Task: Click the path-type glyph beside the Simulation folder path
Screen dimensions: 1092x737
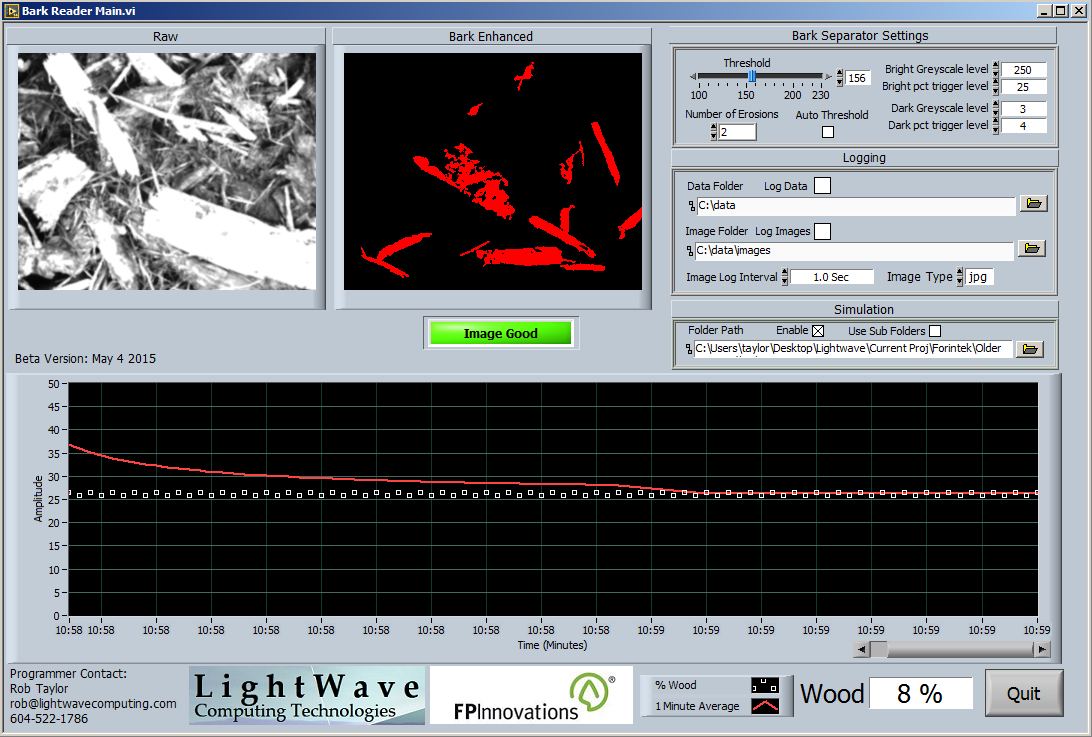Action: click(689, 349)
